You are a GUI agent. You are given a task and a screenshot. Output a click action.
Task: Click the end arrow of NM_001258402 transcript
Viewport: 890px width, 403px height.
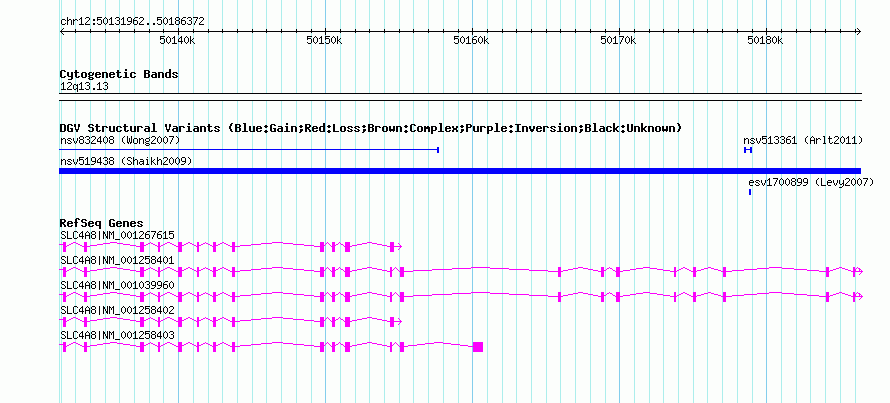pos(398,322)
